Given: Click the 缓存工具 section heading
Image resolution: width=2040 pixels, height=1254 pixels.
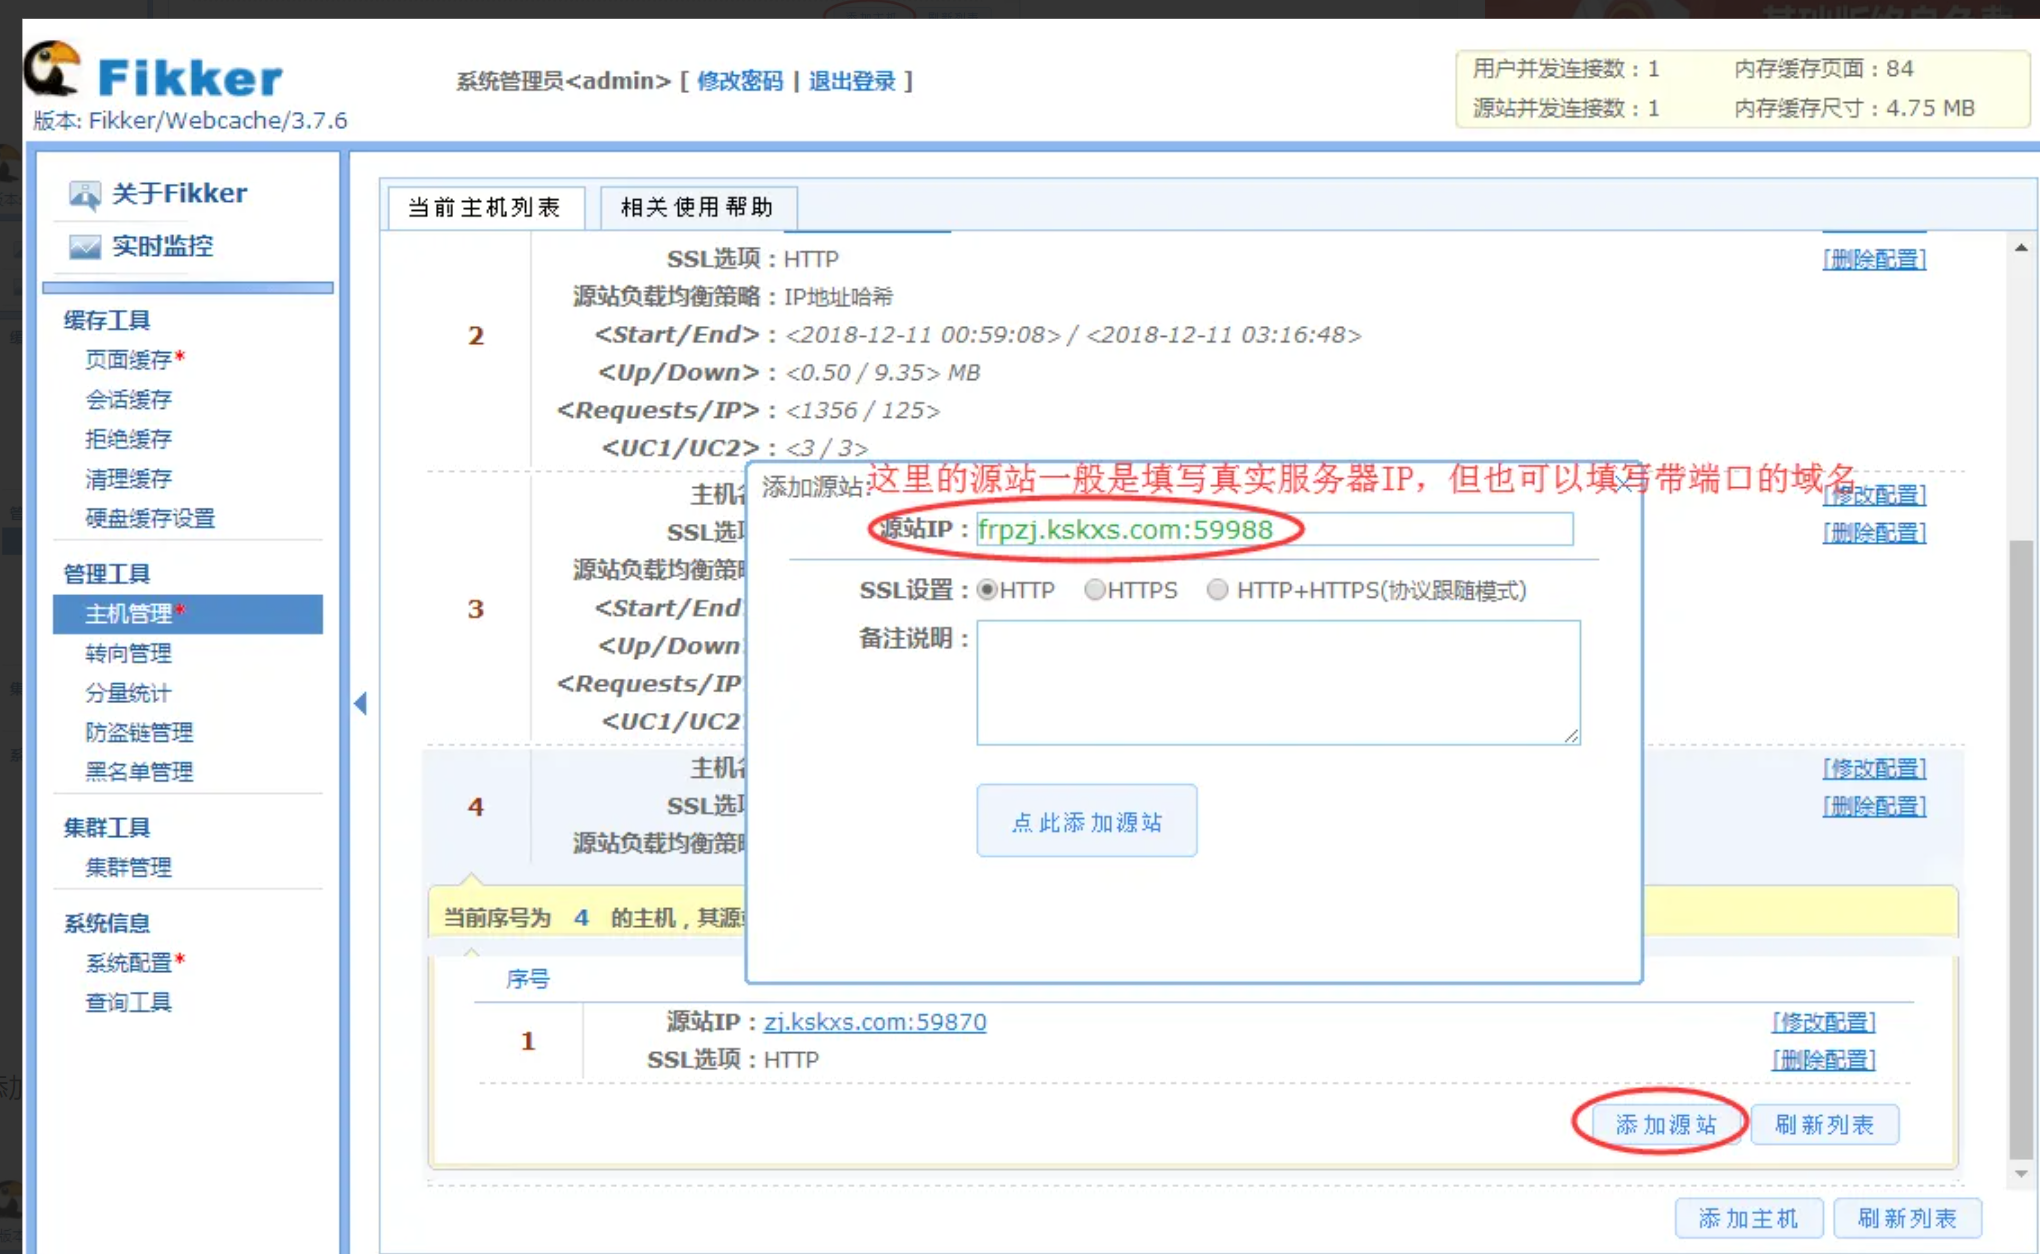Looking at the screenshot, I should 107,320.
